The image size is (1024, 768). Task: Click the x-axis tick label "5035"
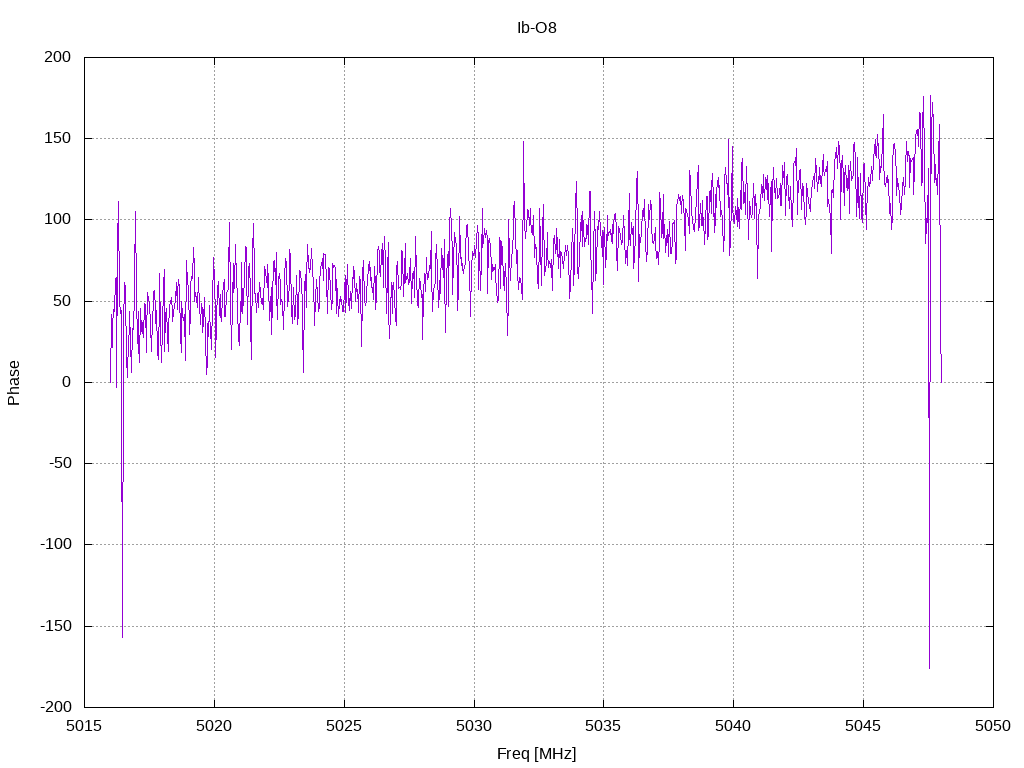[x=603, y=726]
